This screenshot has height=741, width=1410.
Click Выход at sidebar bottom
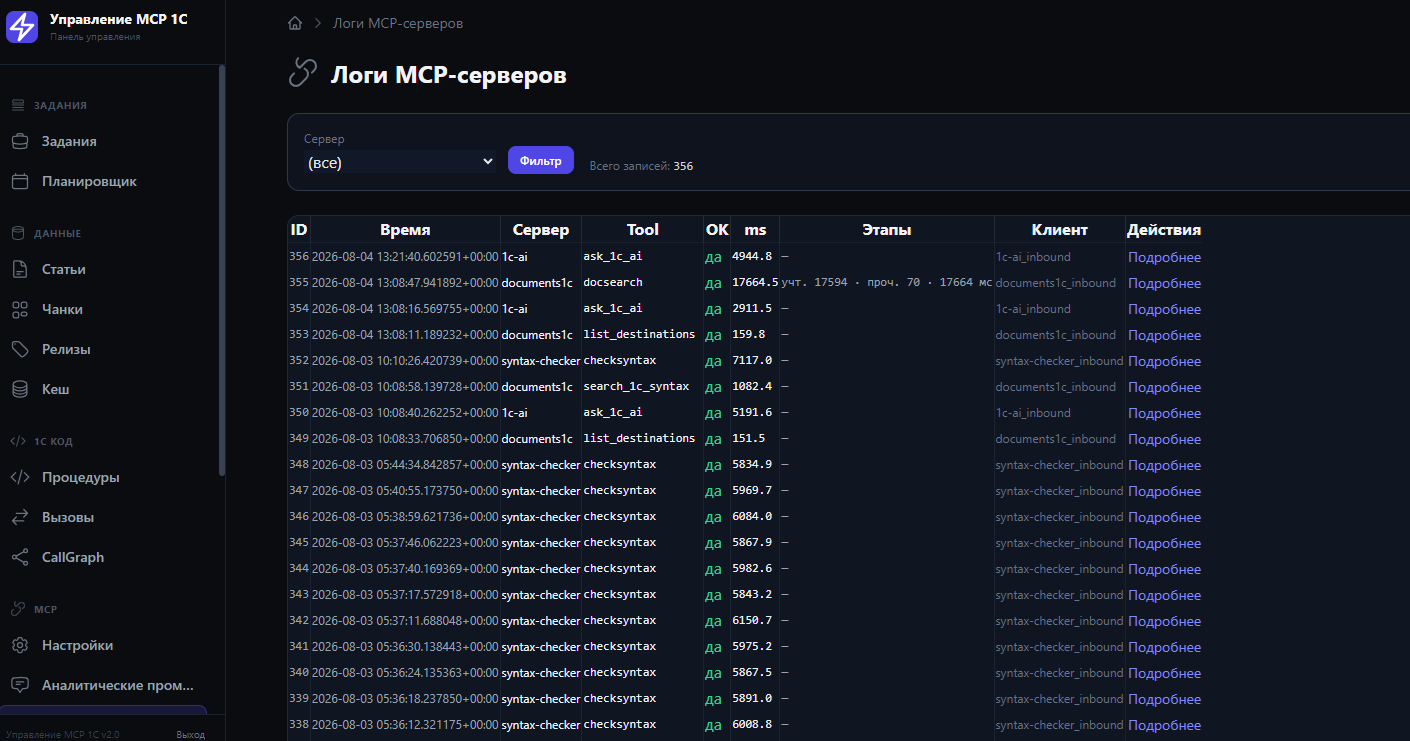[x=190, y=734]
